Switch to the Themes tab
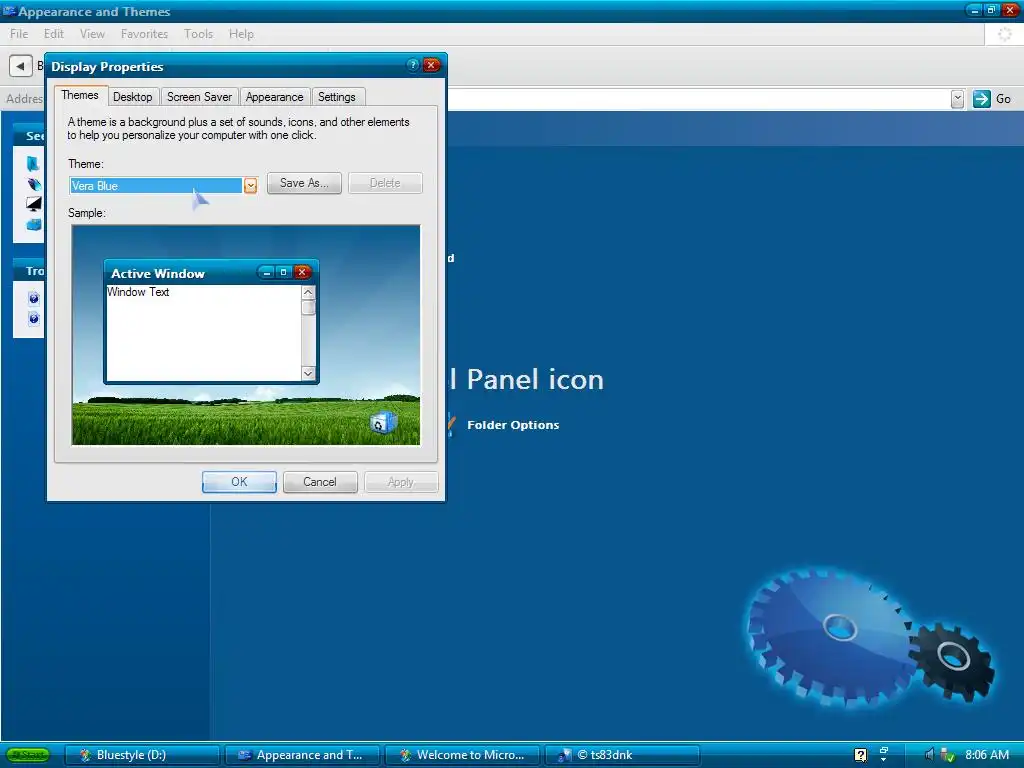Viewport: 1024px width, 768px height. (x=80, y=95)
